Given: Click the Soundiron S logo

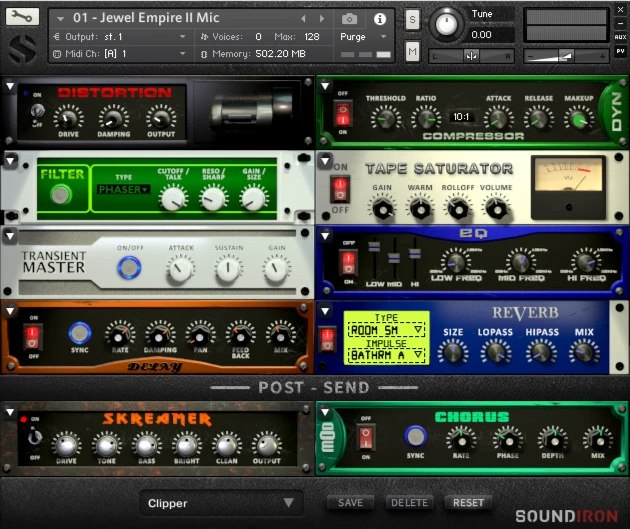Looking at the screenshot, I should 22,49.
